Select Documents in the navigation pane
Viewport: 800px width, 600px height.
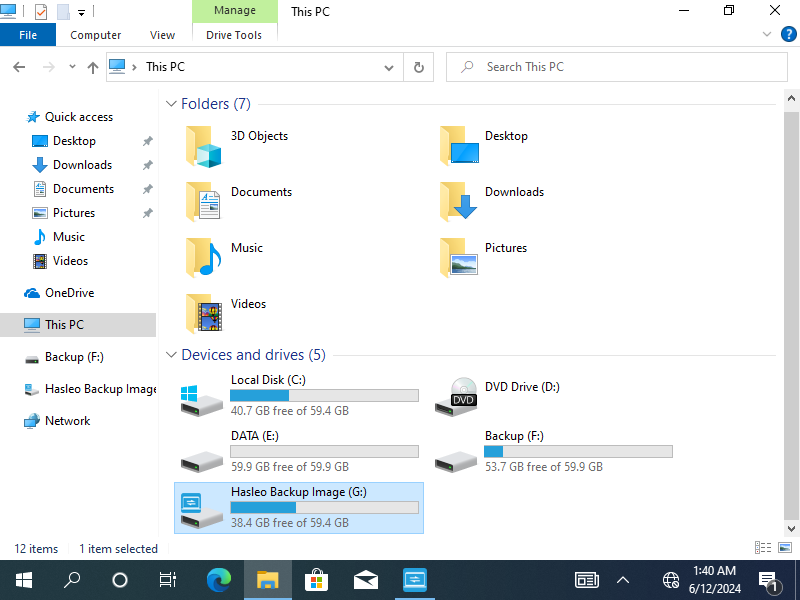[83, 189]
